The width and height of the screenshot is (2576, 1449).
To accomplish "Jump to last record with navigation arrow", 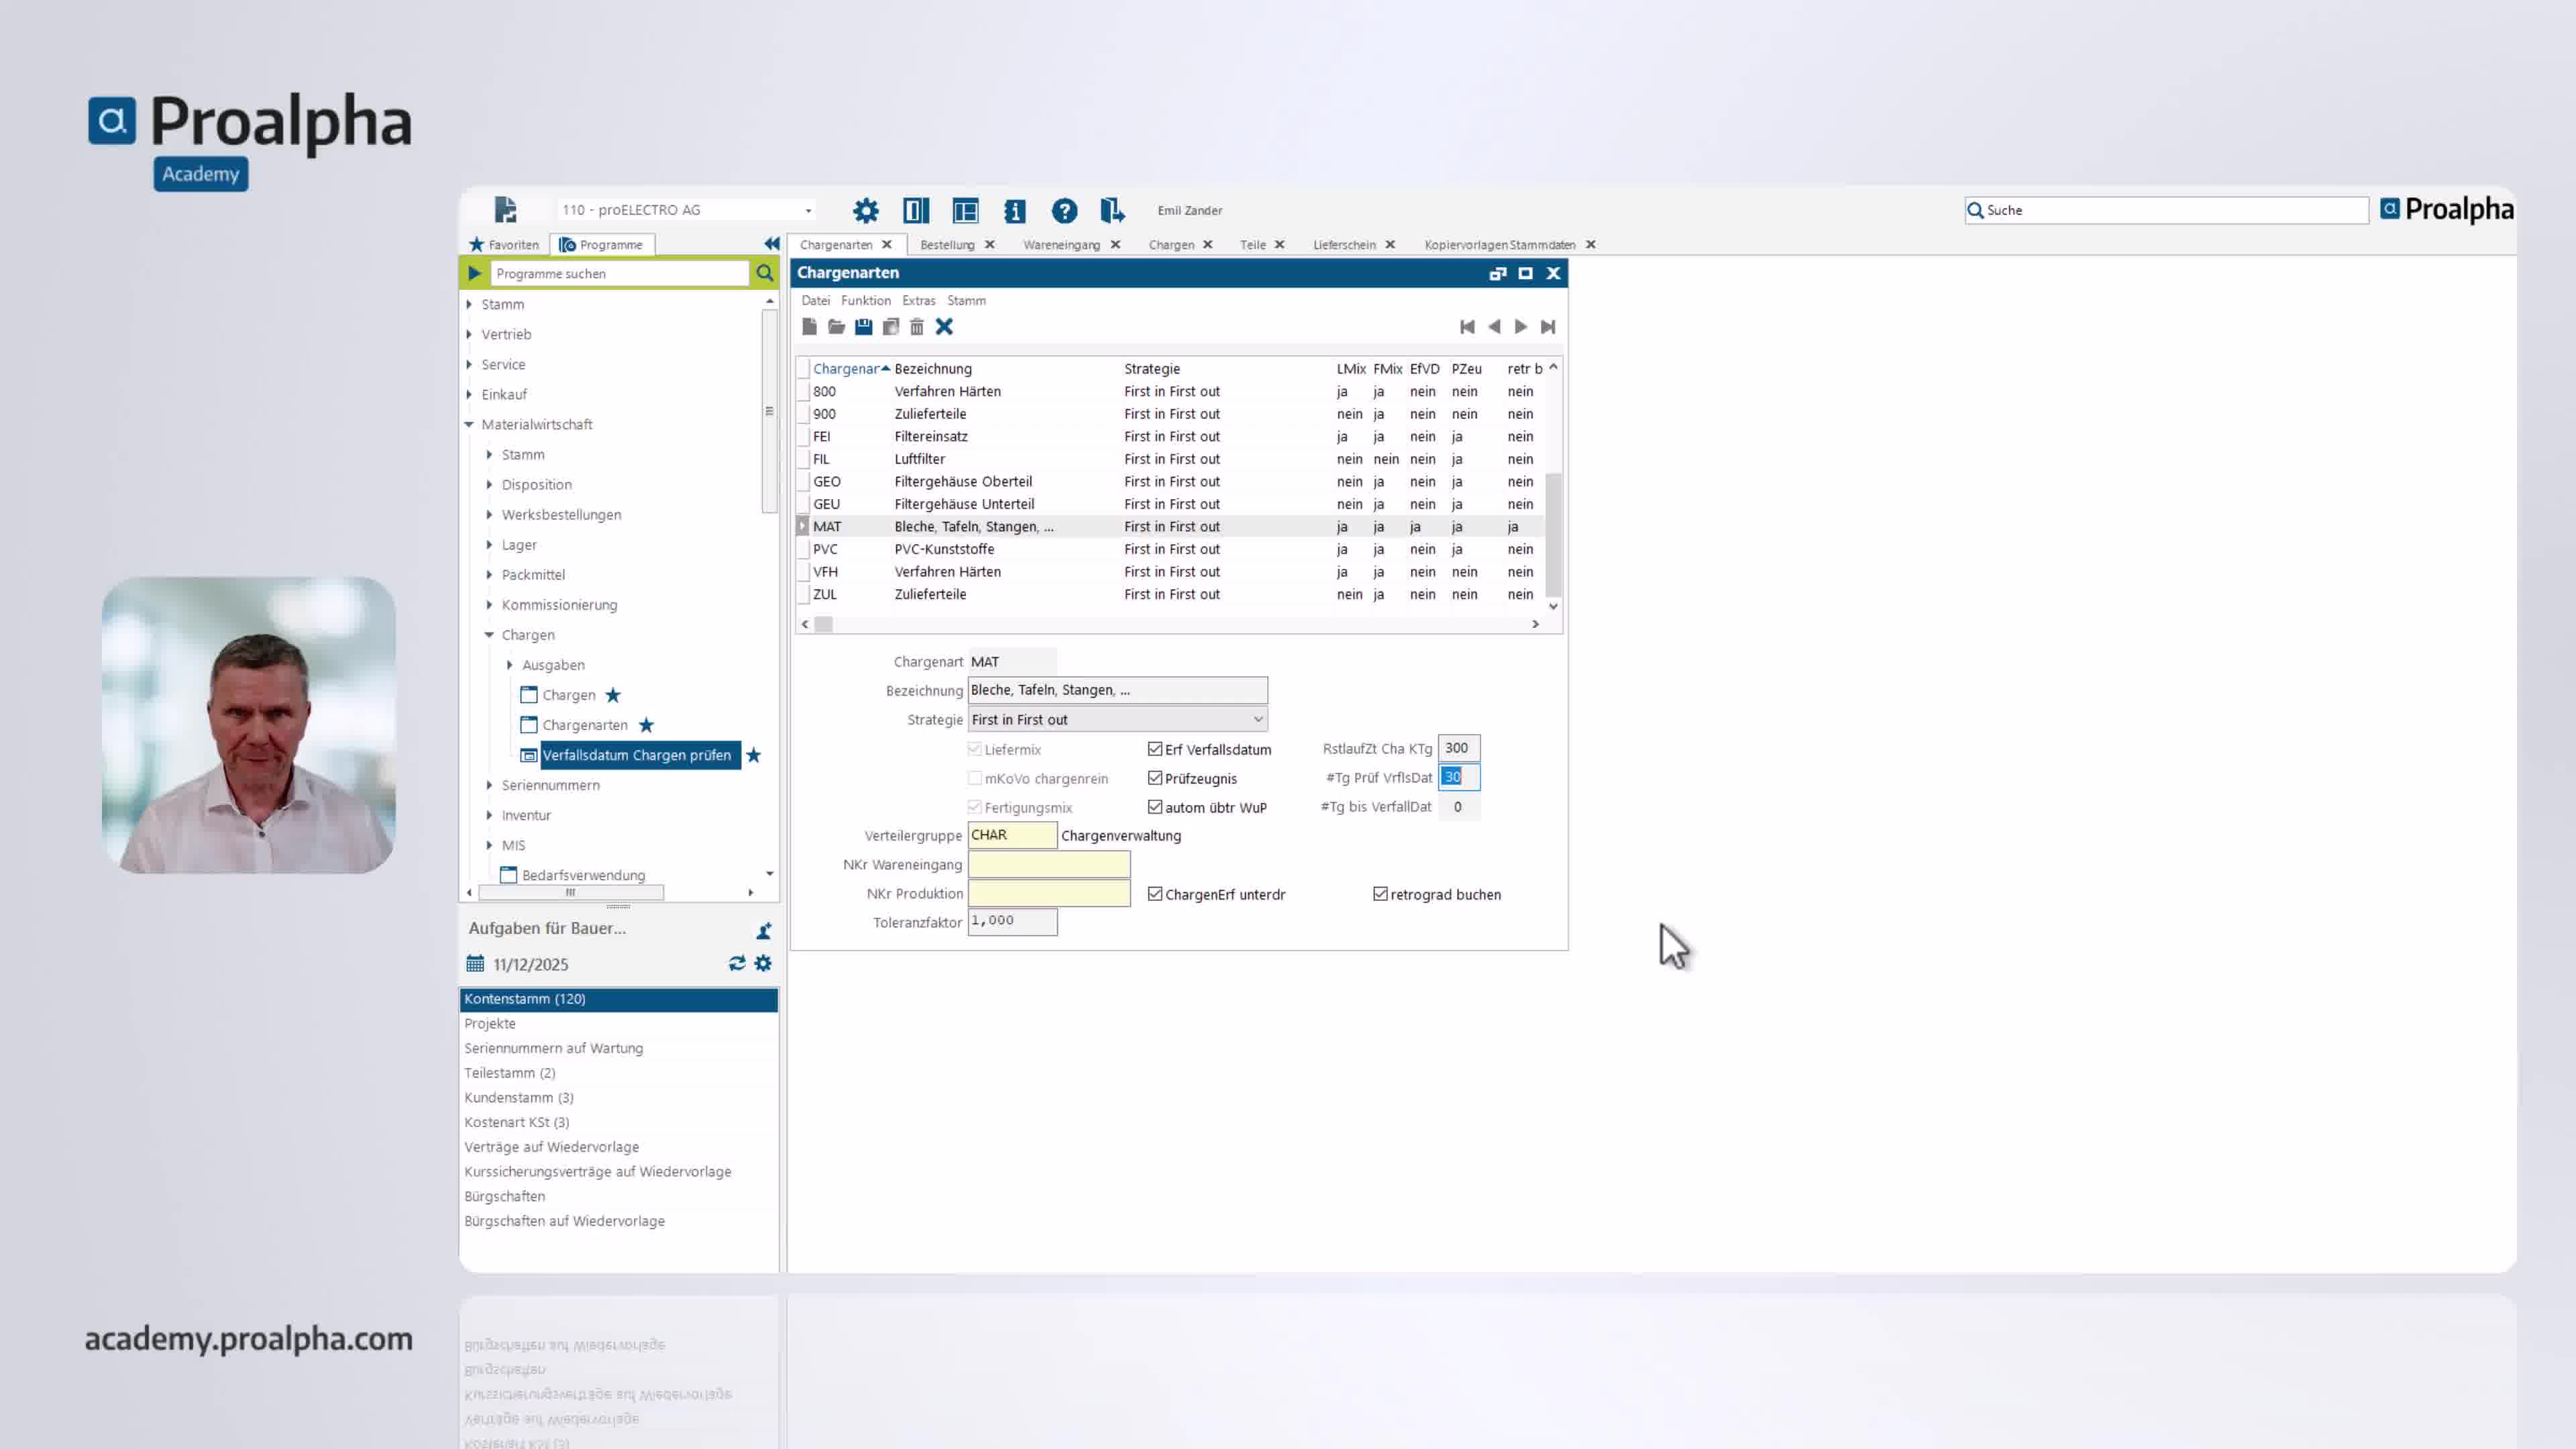I will coord(1549,327).
